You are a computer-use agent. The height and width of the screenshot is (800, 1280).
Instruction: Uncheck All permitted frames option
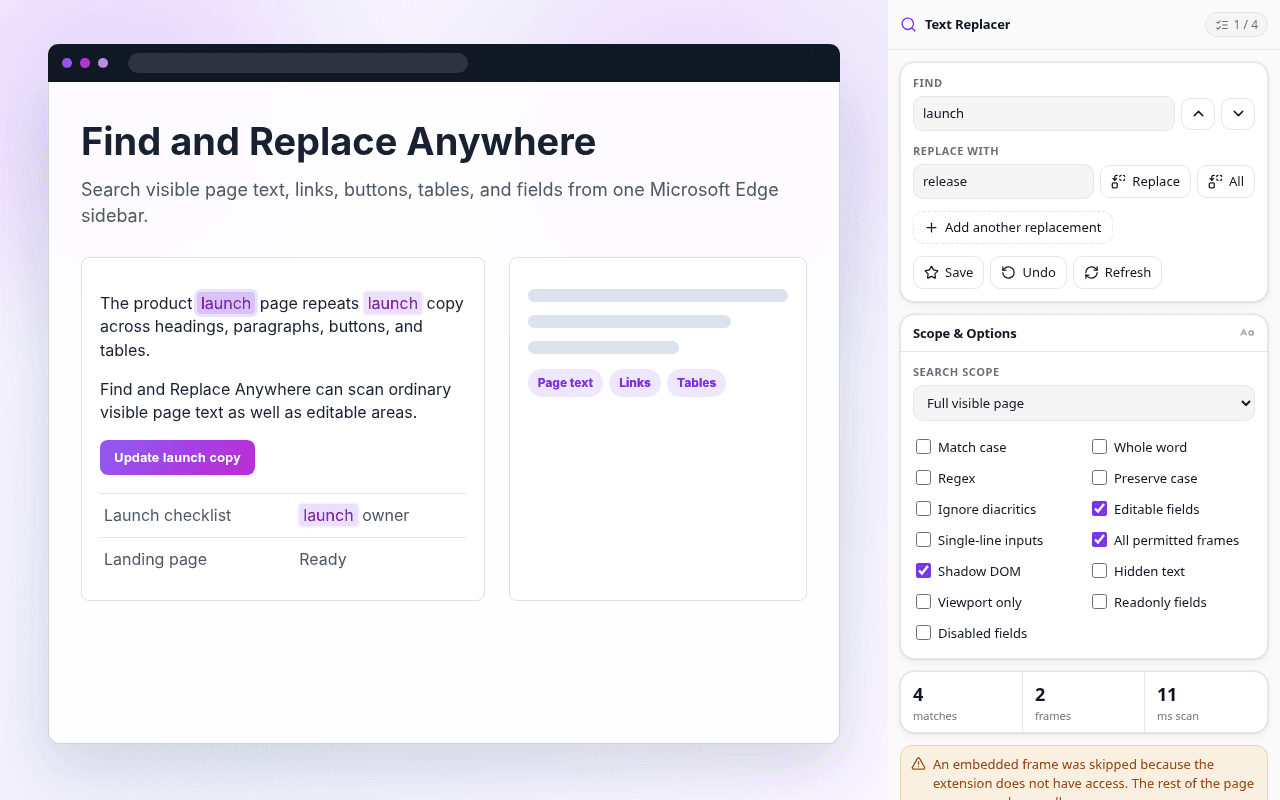1099,540
